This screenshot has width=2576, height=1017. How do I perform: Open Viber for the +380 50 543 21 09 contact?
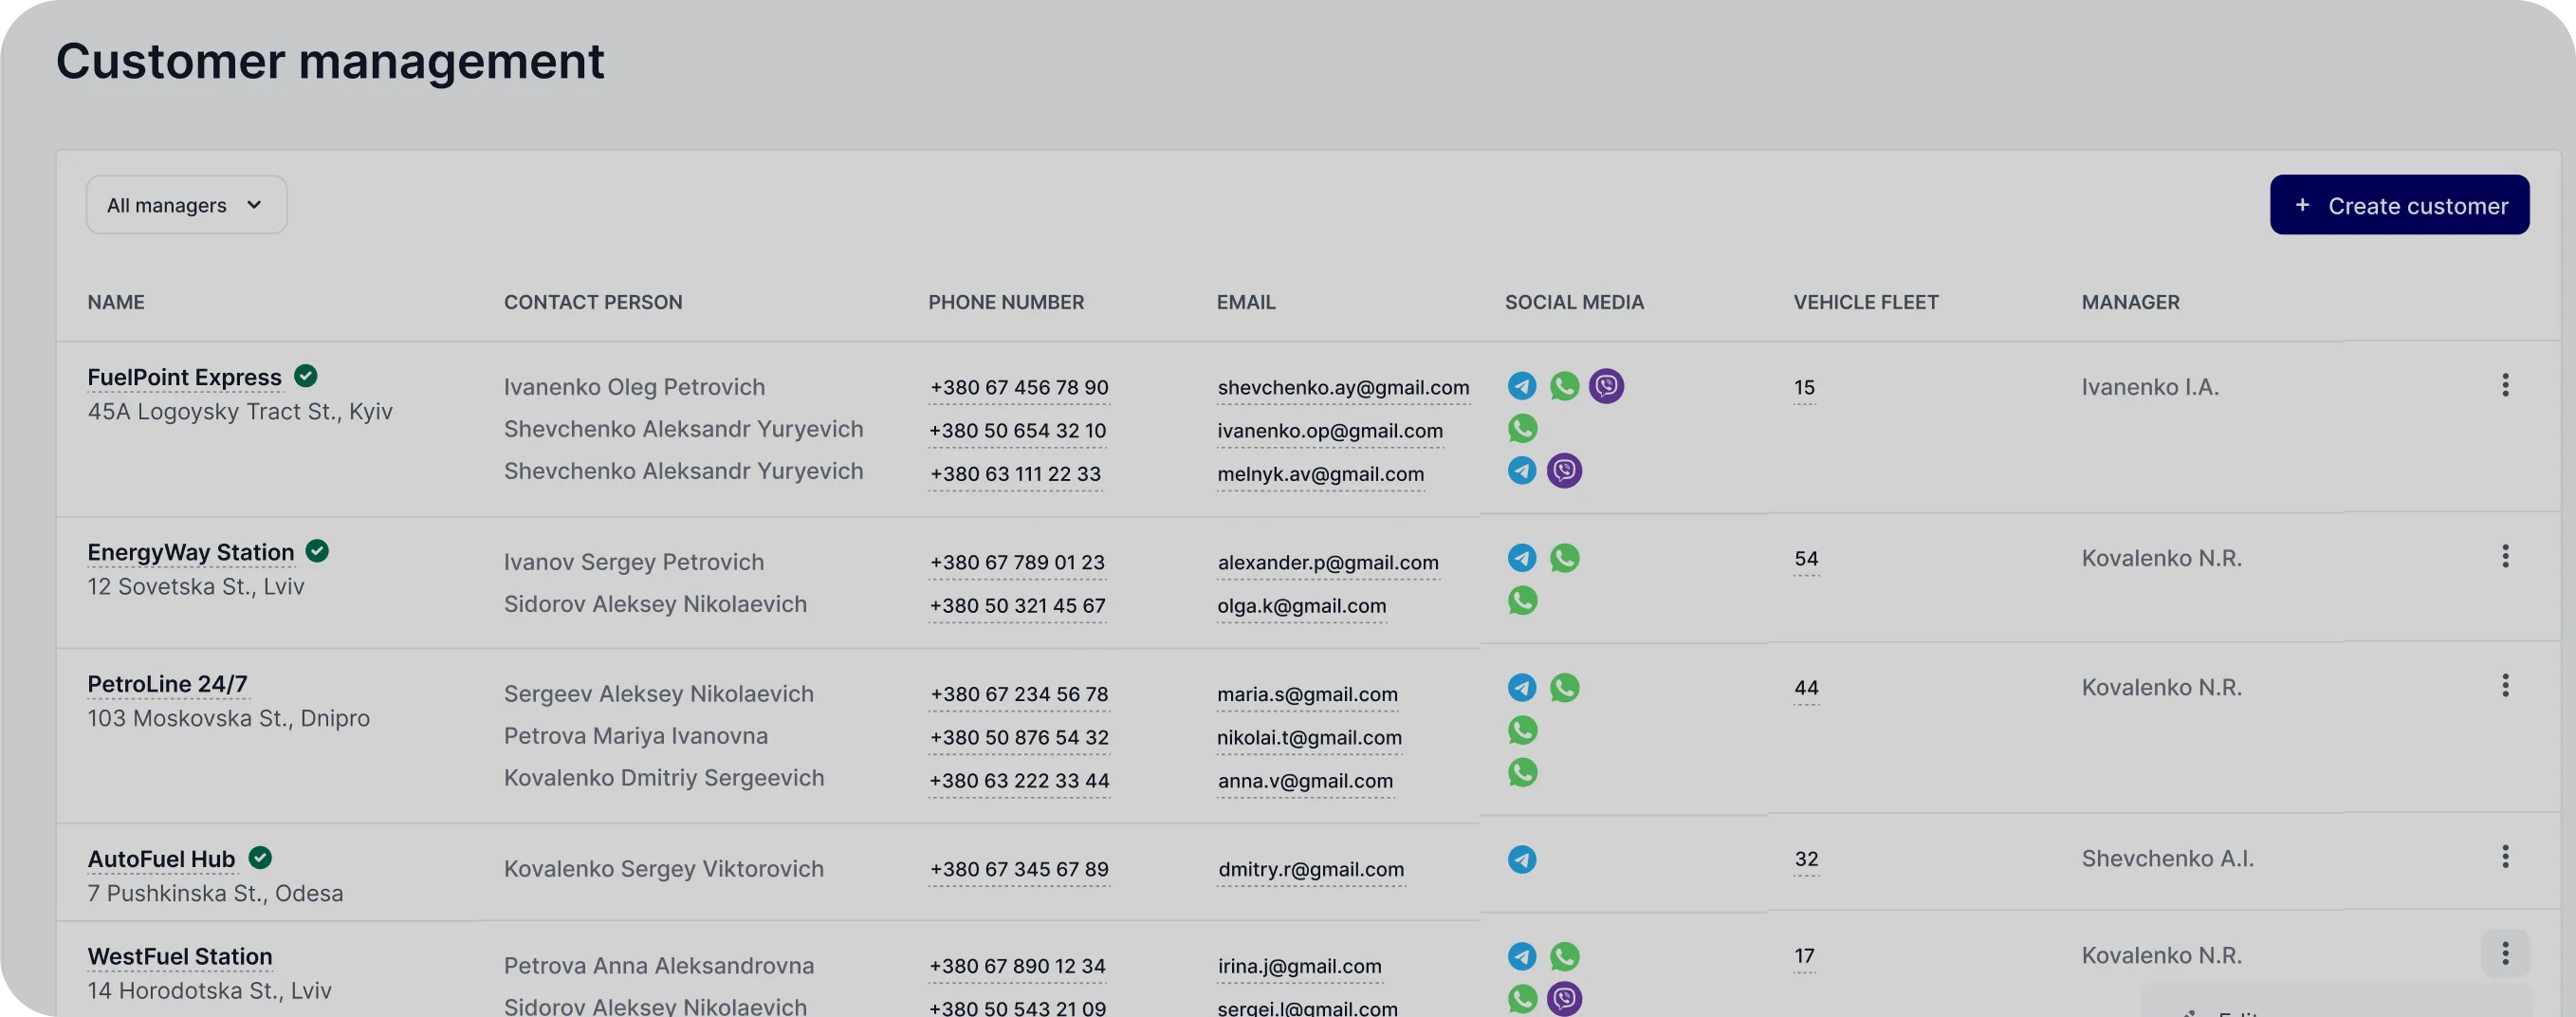pyautogui.click(x=1564, y=999)
